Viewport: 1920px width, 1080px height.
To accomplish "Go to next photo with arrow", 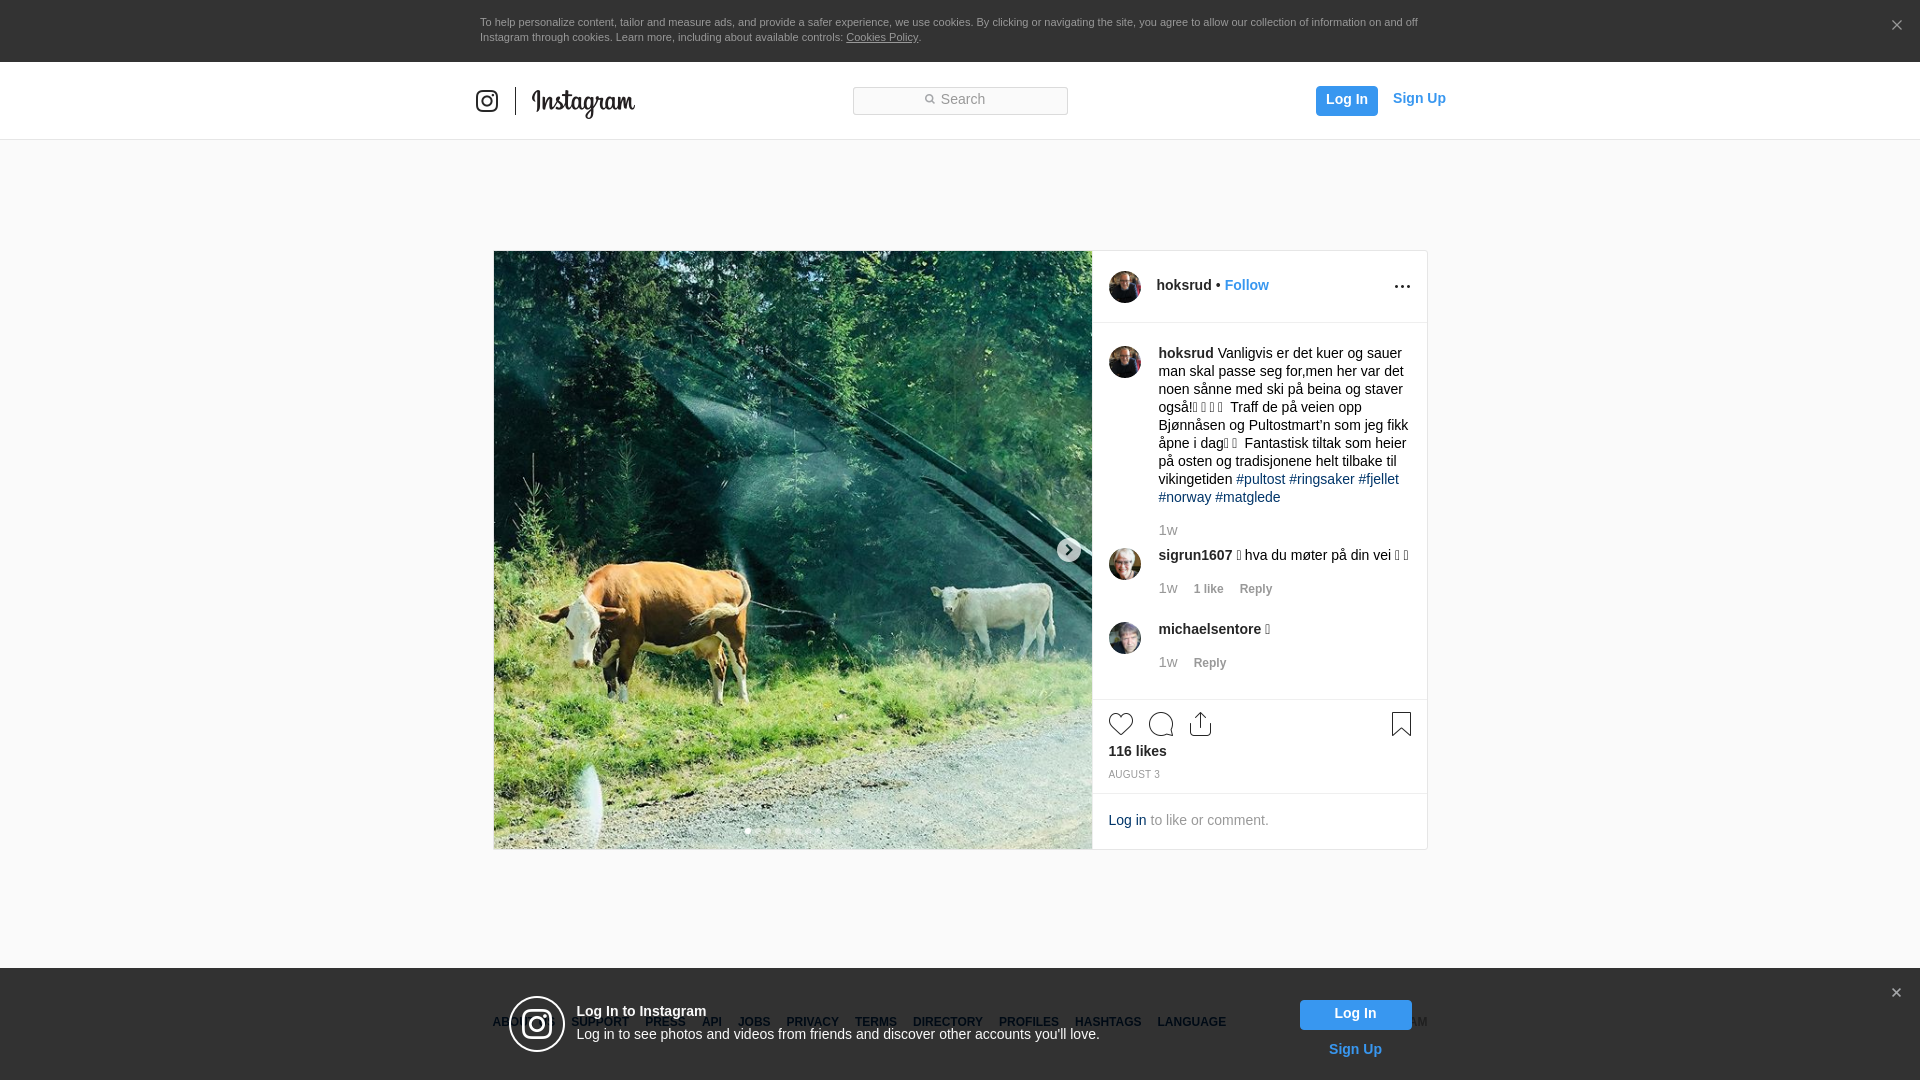I will pos(1068,550).
